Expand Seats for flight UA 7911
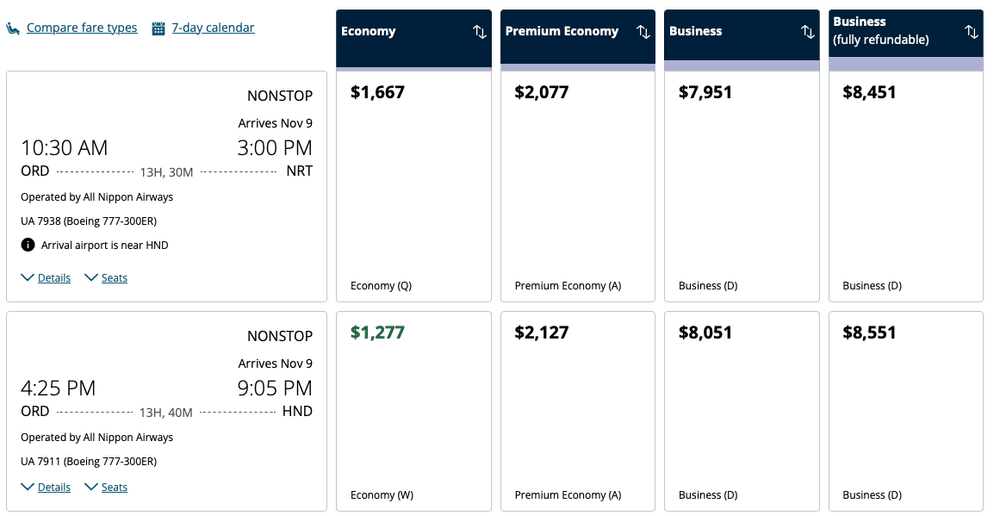 [x=106, y=487]
